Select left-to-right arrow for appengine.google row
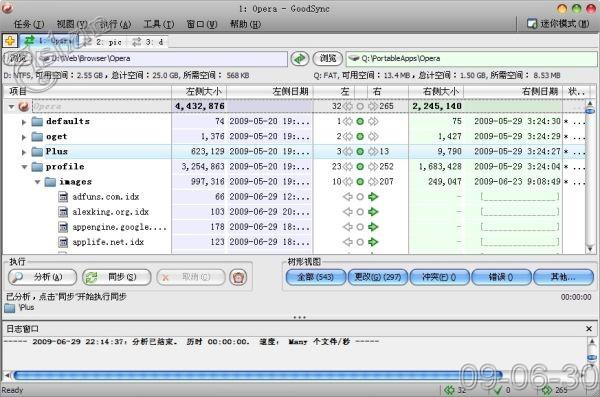Viewport: 600px width, 397px height. 373,227
